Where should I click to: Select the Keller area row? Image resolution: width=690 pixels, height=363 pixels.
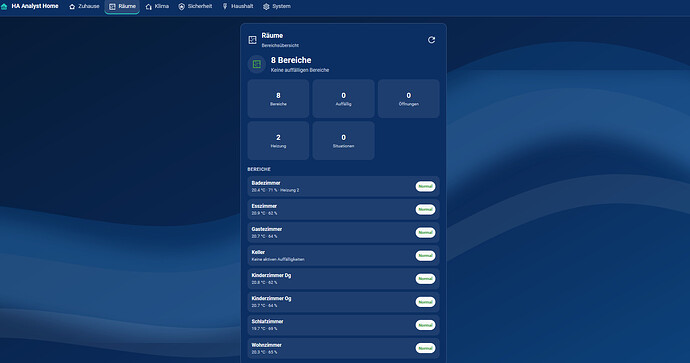point(343,256)
